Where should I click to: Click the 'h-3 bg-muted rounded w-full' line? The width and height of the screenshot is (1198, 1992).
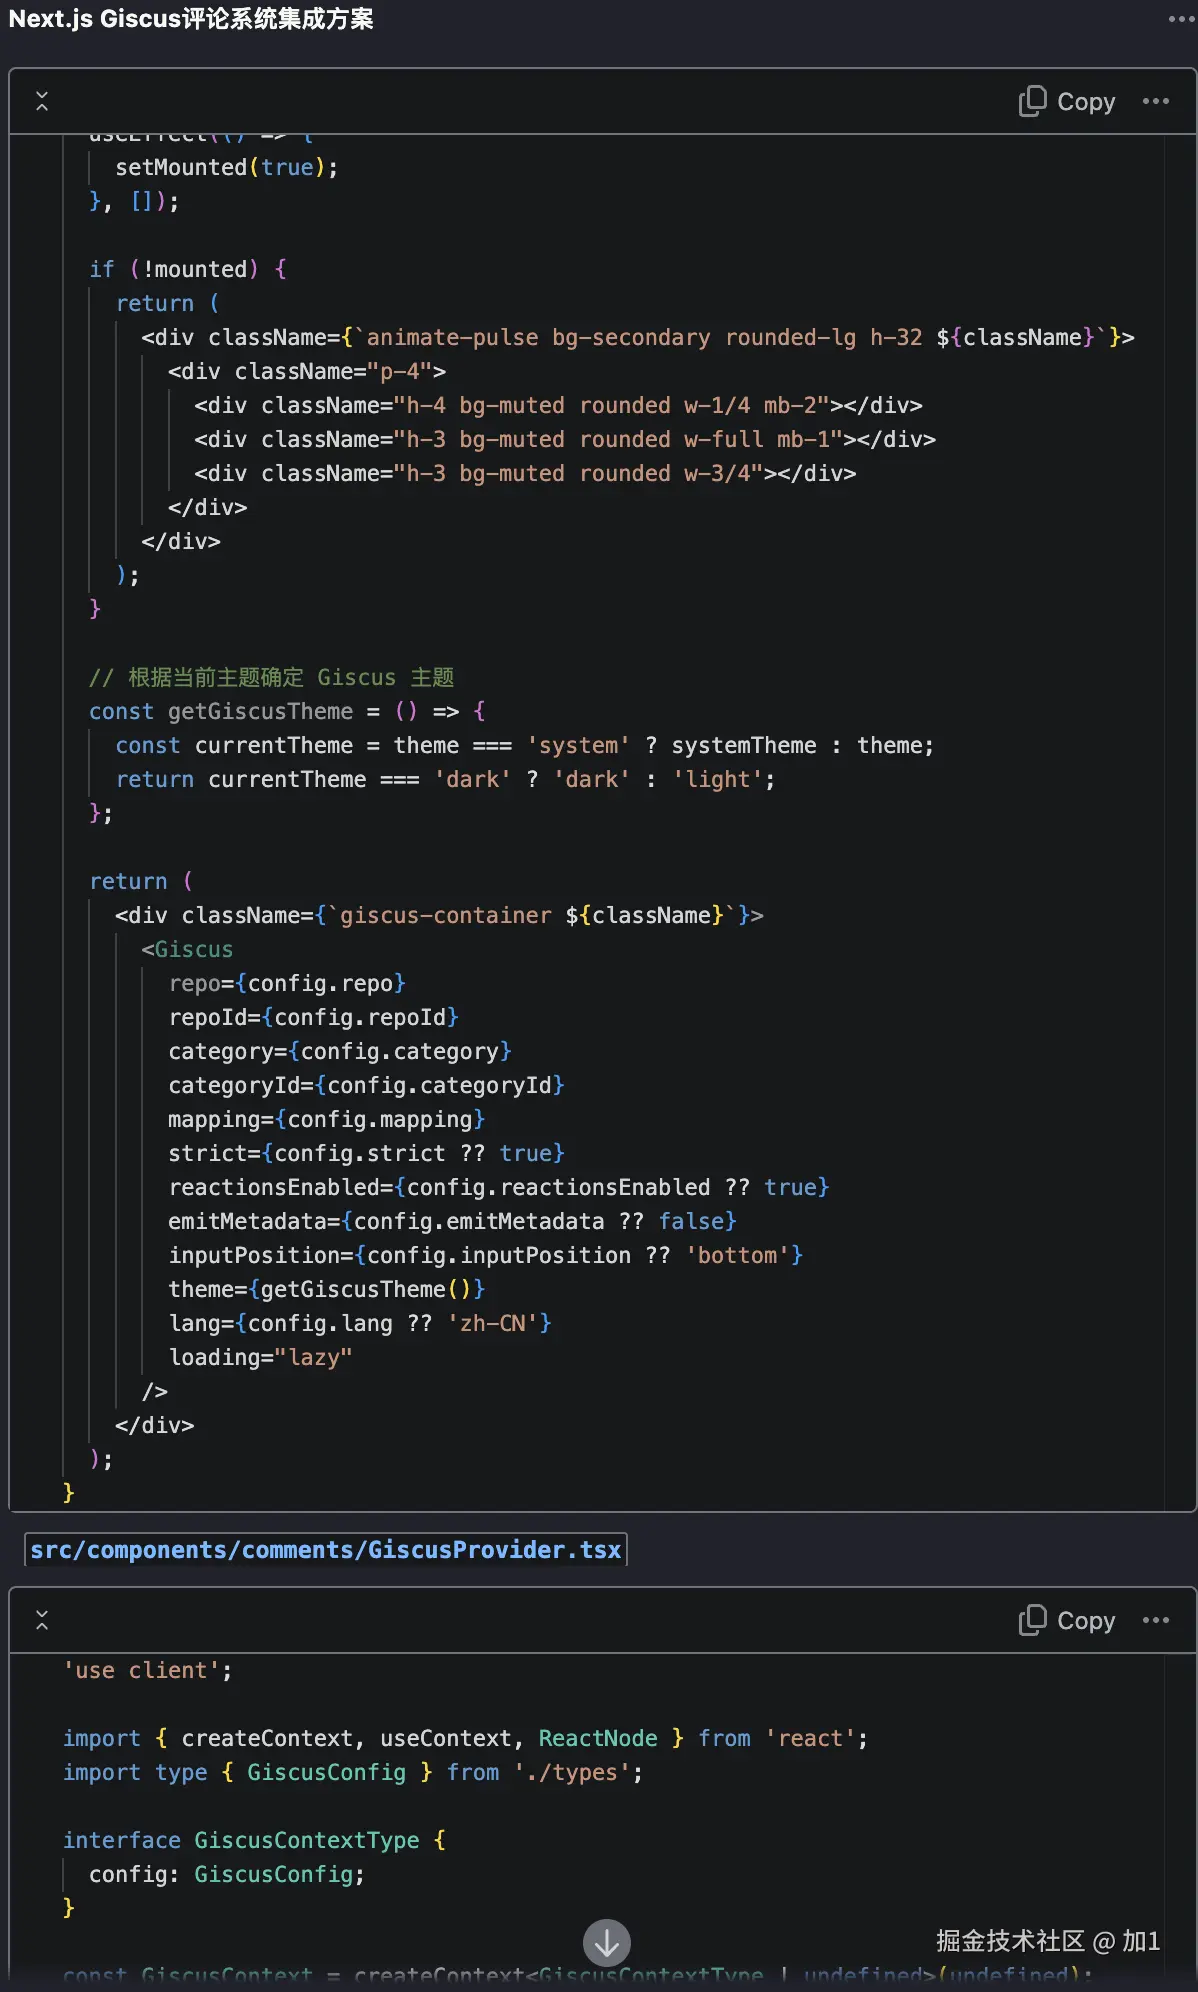565,439
